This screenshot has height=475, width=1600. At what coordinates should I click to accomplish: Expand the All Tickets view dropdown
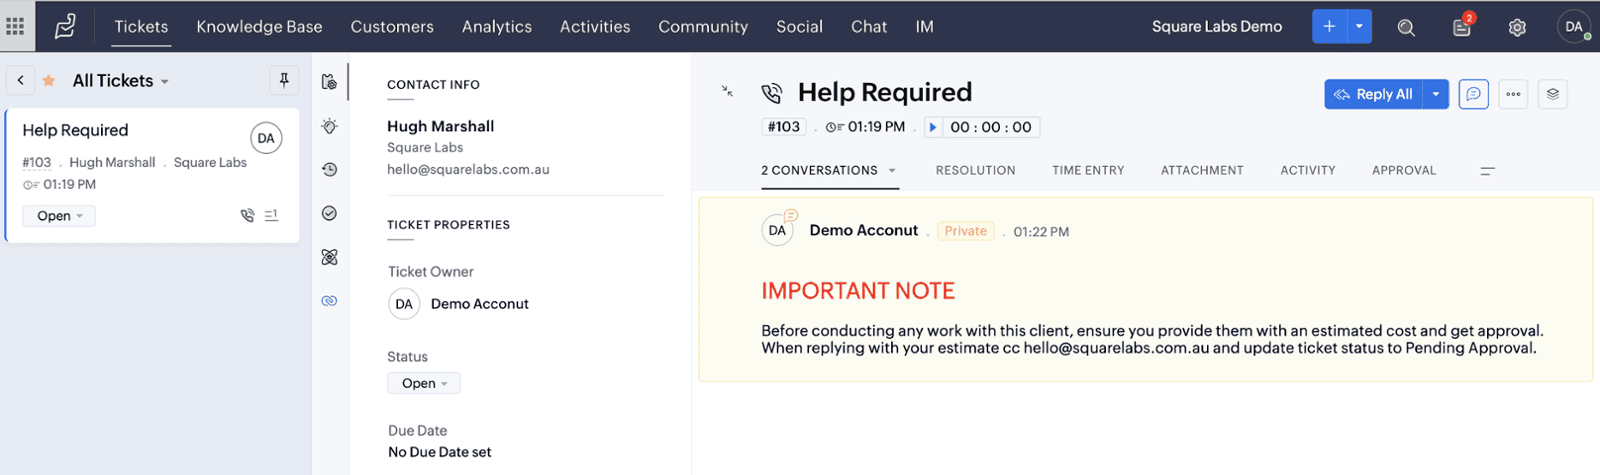[165, 82]
